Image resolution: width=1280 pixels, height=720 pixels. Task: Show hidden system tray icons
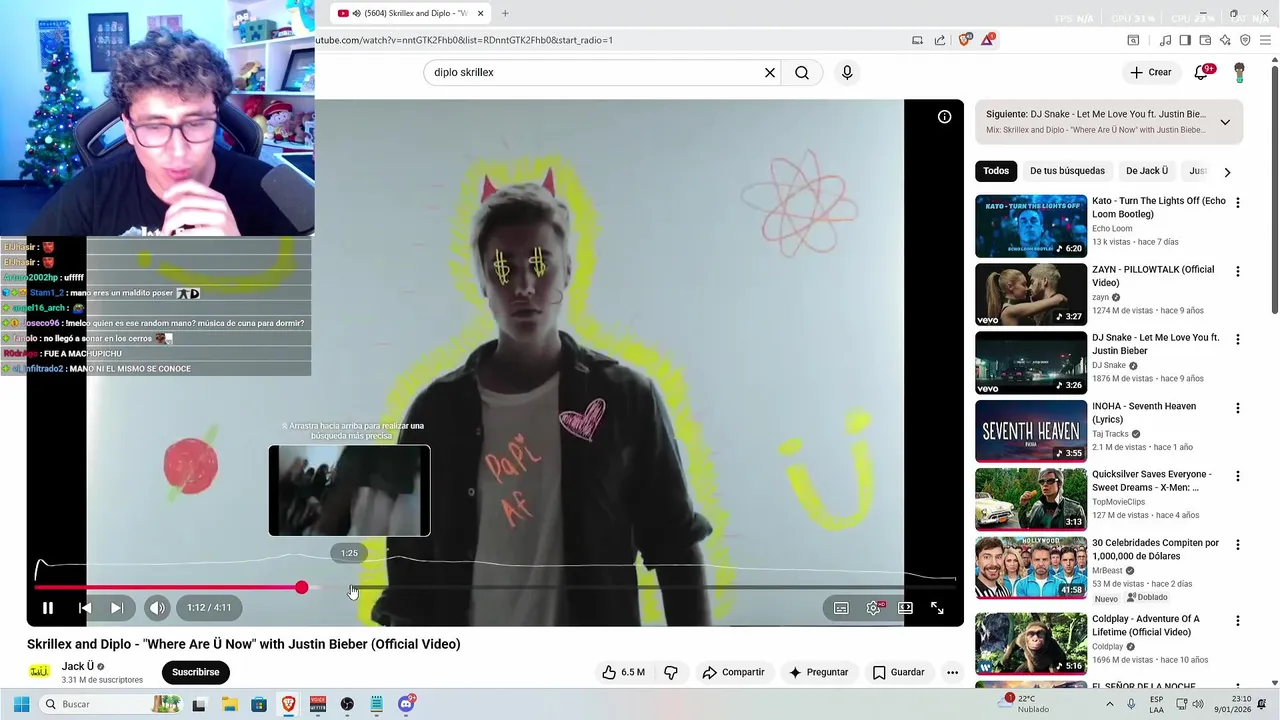coord(1109,704)
